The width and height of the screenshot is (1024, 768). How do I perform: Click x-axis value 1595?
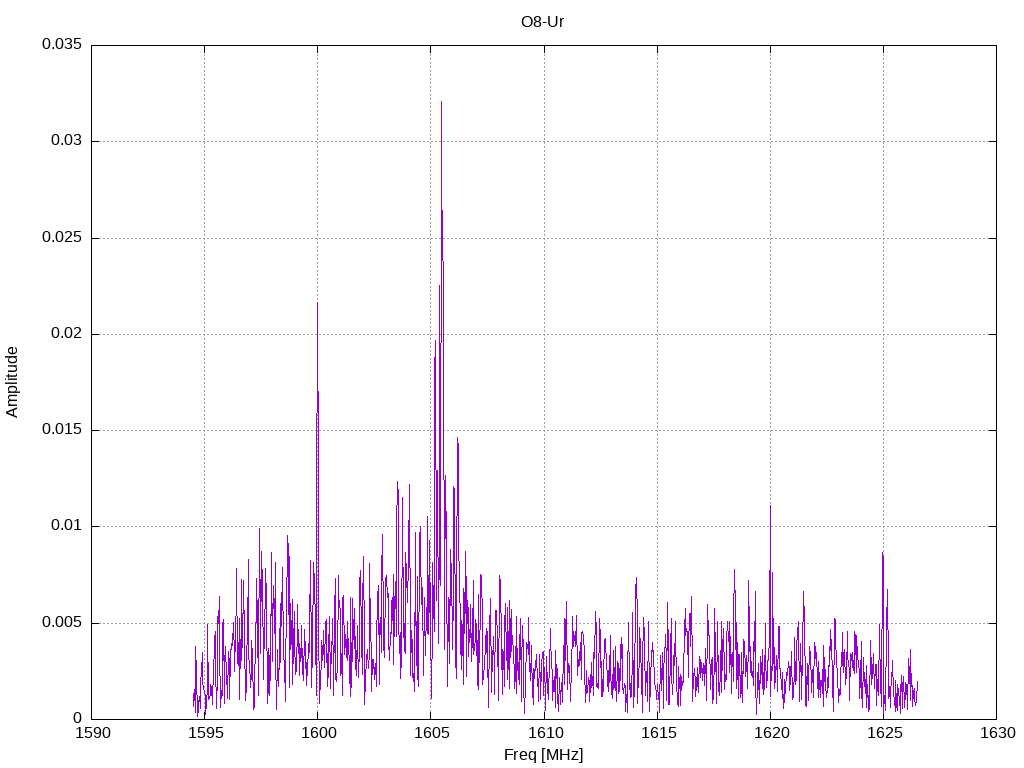pos(206,733)
